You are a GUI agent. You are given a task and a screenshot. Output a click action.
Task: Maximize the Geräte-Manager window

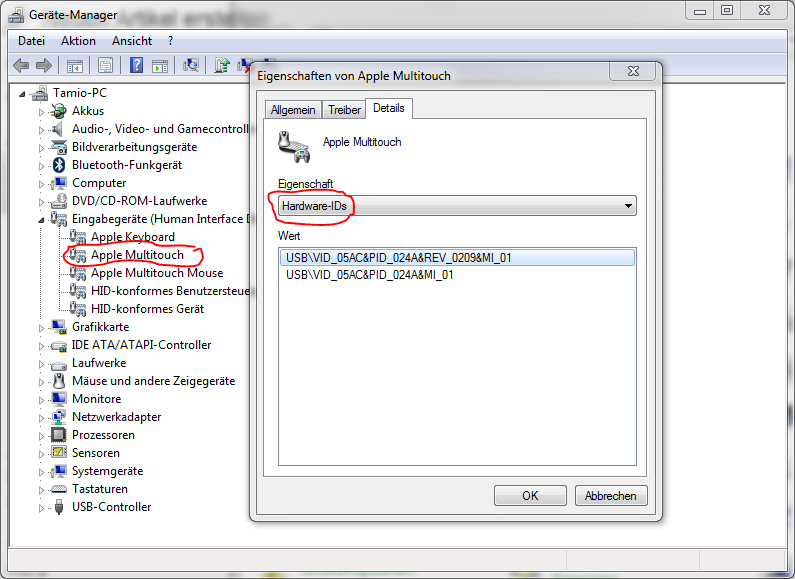tap(727, 10)
